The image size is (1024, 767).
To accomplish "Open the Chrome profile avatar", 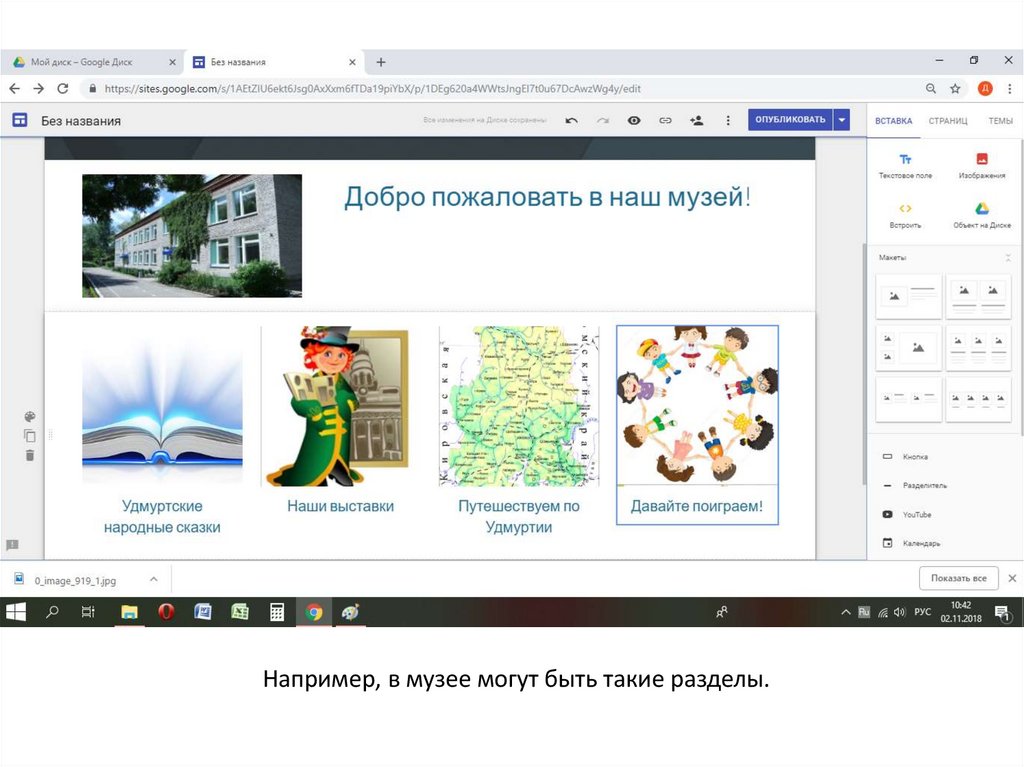I will click(x=985, y=88).
